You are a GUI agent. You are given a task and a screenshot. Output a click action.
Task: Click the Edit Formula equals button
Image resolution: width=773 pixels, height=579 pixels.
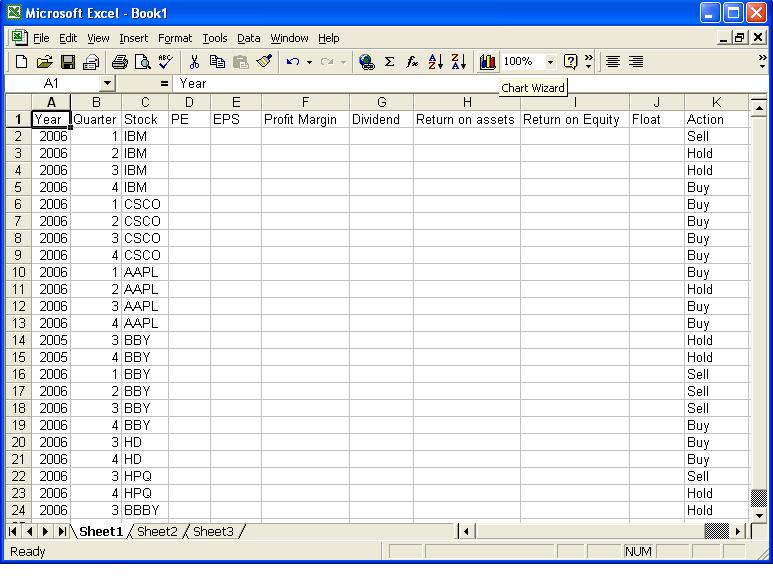click(x=164, y=84)
